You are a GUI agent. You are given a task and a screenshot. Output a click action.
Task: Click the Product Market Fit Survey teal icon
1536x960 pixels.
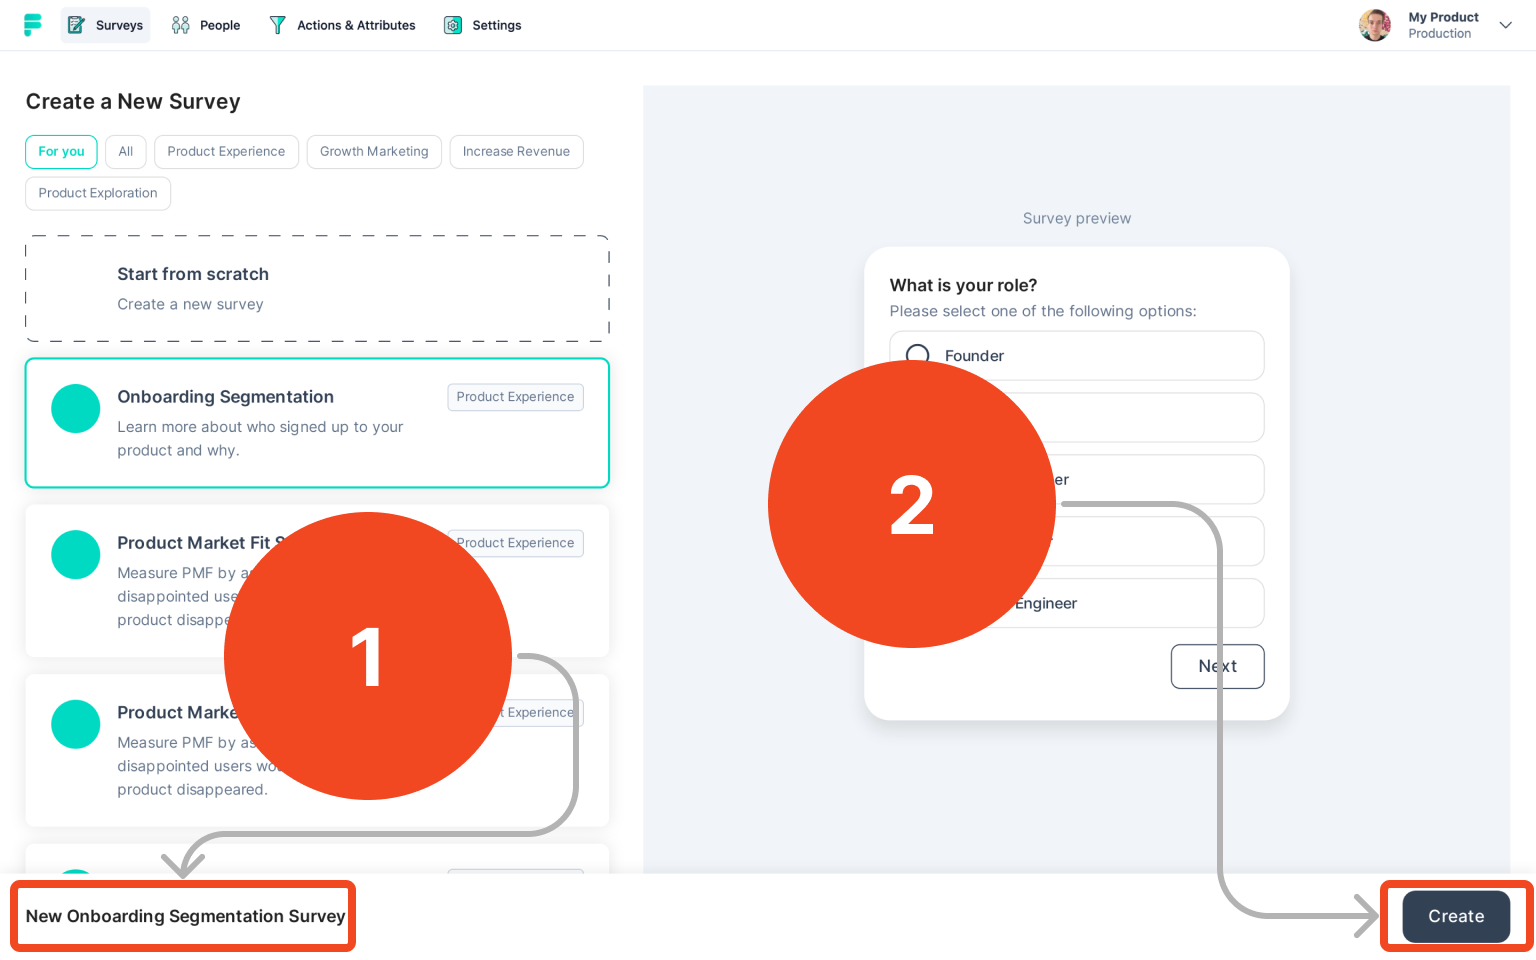pos(75,555)
